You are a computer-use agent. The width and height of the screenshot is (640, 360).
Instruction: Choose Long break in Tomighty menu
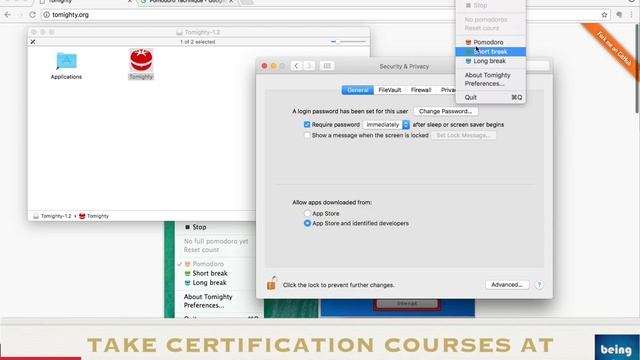[491, 61]
